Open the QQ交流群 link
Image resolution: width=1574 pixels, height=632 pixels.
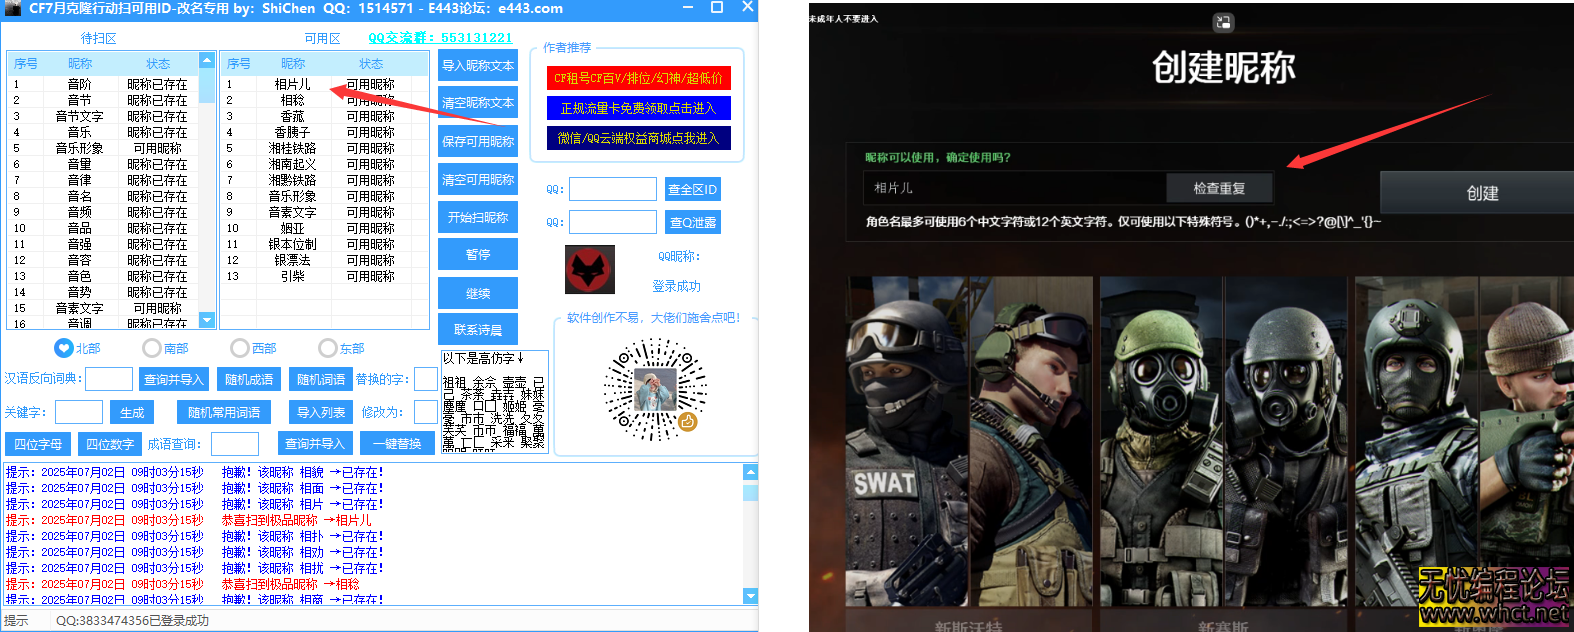pyautogui.click(x=440, y=38)
